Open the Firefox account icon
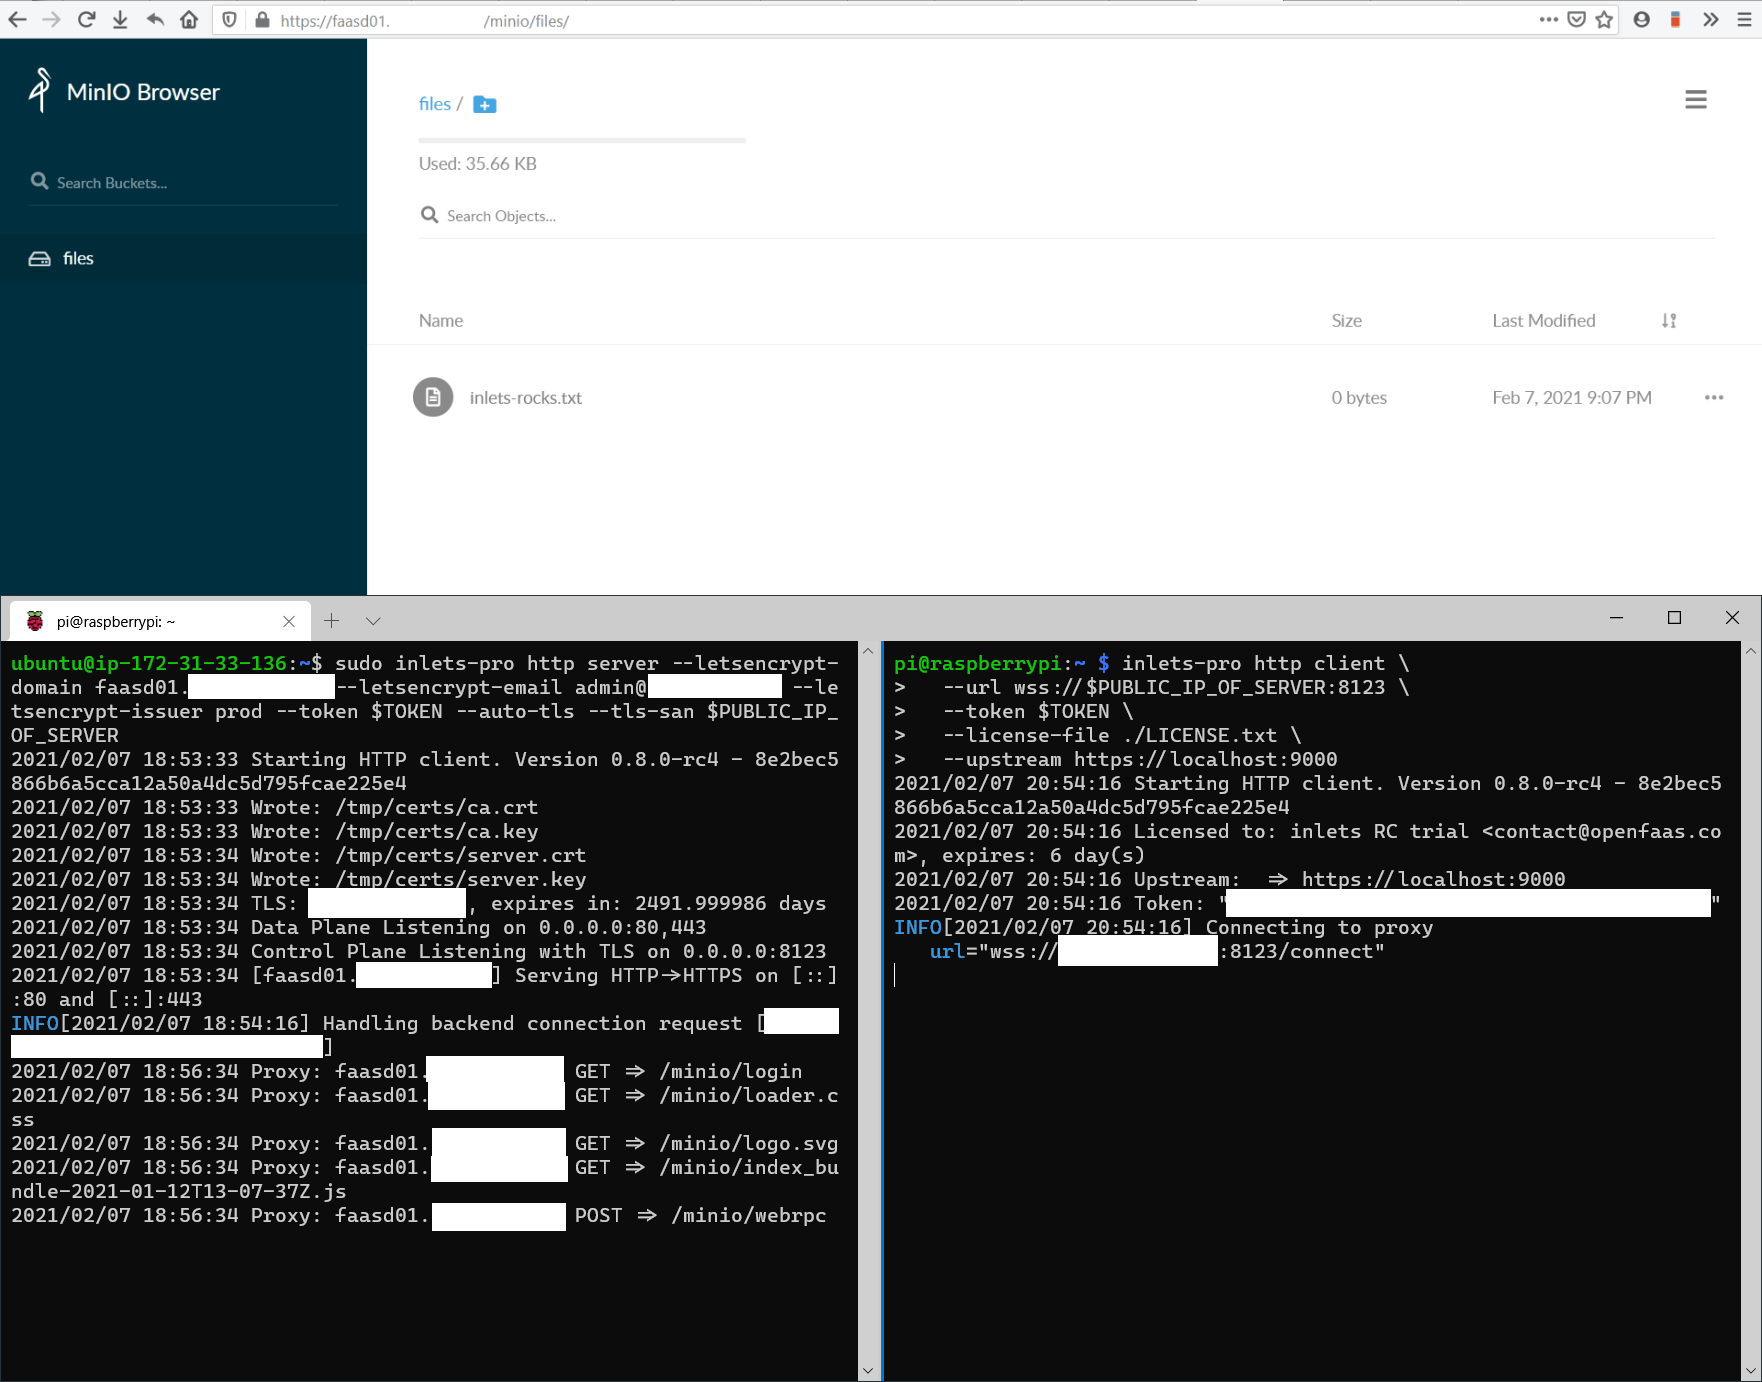The image size is (1762, 1382). [x=1641, y=20]
